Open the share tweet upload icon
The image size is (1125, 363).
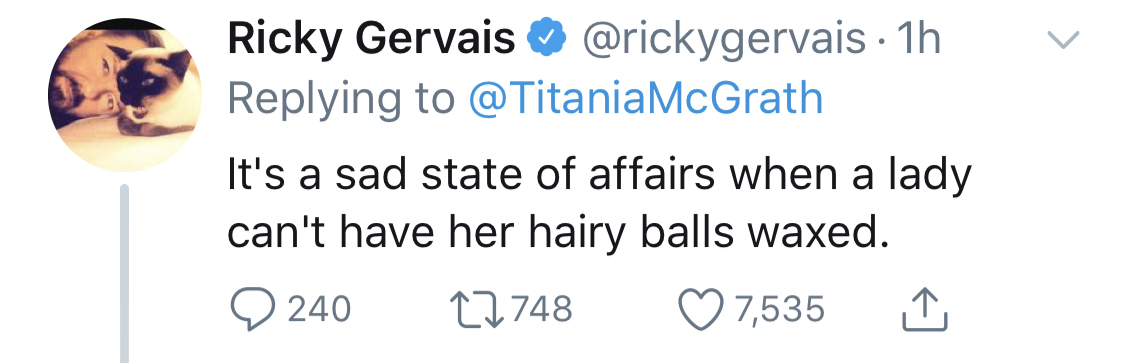(925, 309)
